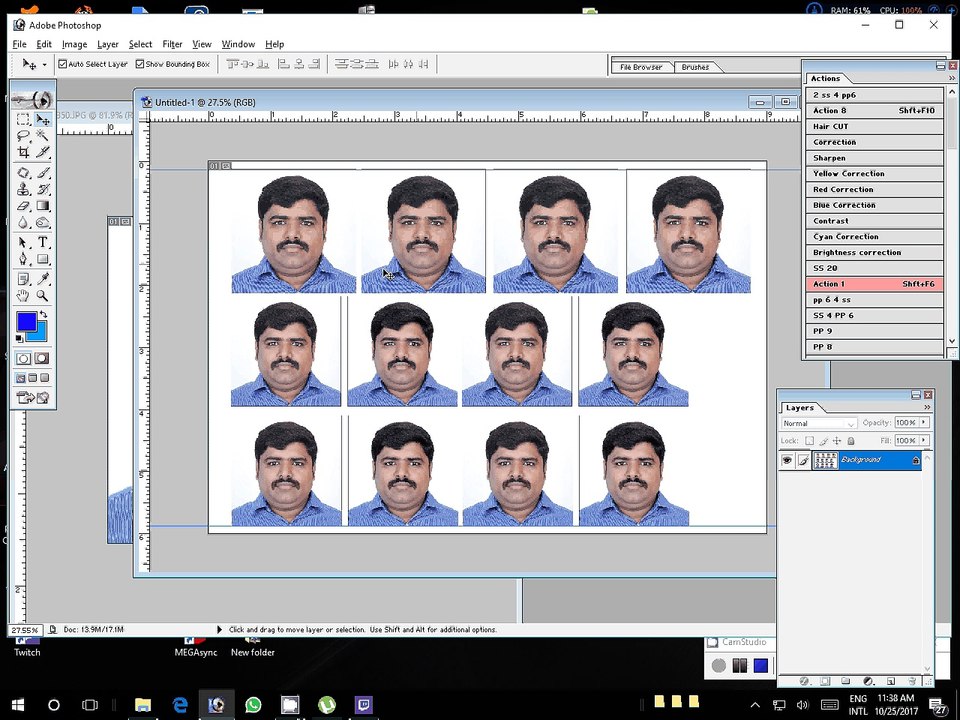Run the Hair CUT action
The image size is (960, 720).
pos(875,126)
